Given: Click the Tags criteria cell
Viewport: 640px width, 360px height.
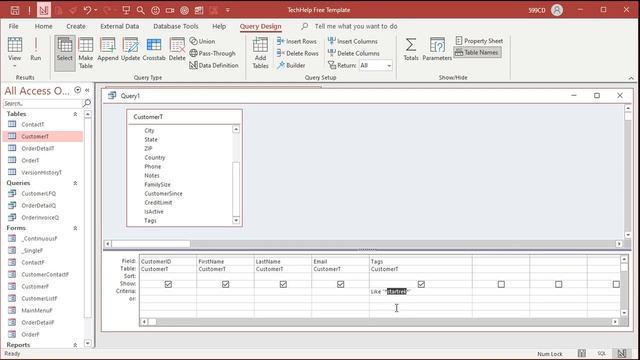Looking at the screenshot, I should pyautogui.click(x=421, y=291).
